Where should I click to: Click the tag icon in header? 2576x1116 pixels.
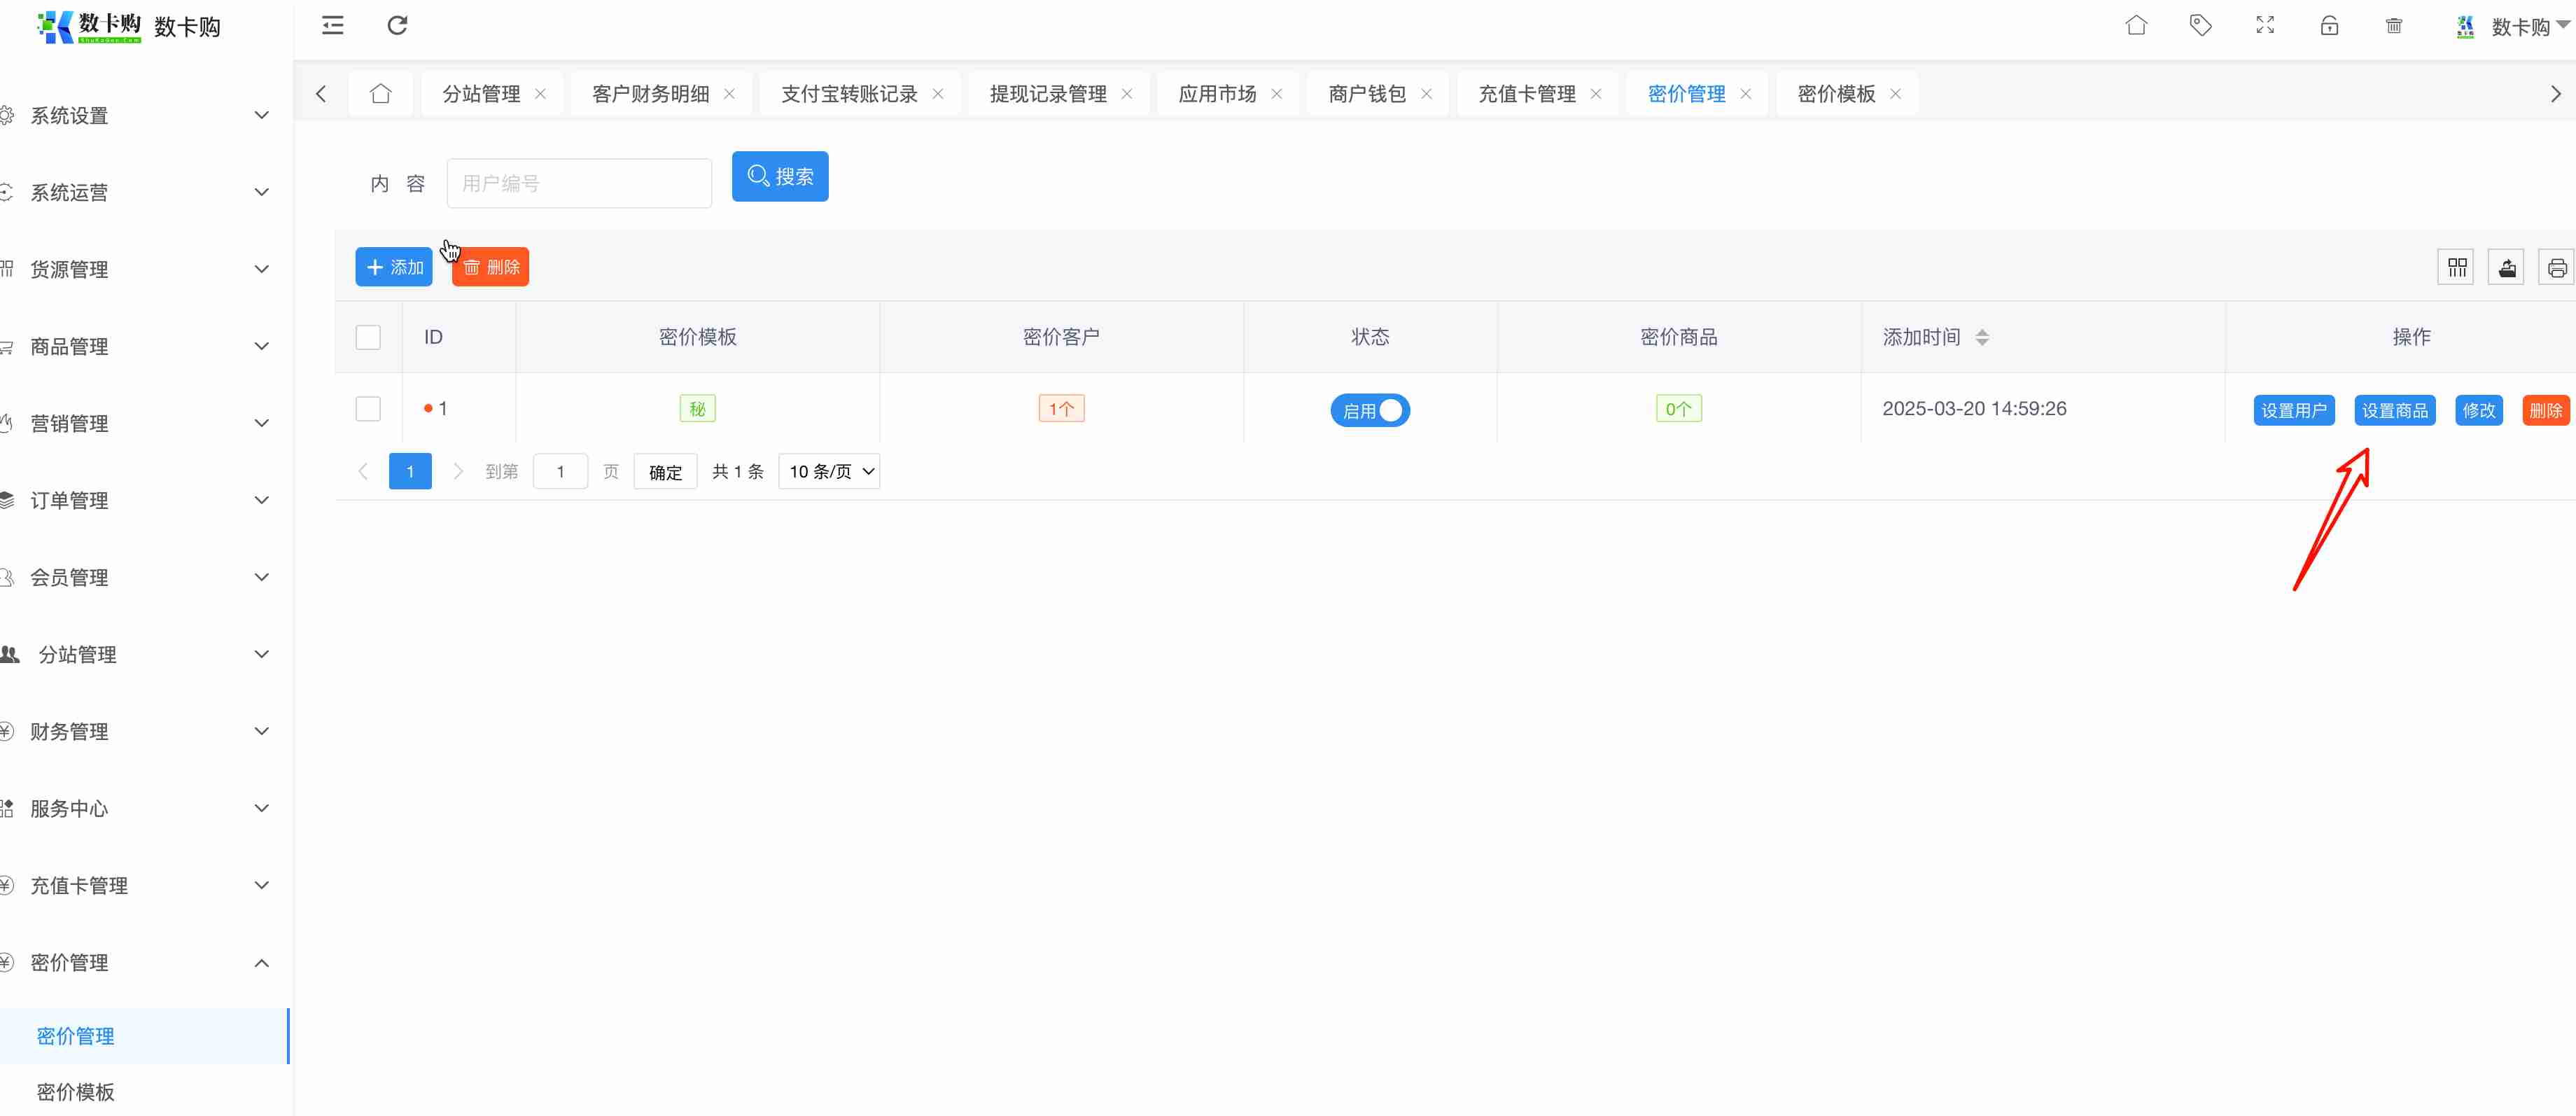pos(2200,25)
